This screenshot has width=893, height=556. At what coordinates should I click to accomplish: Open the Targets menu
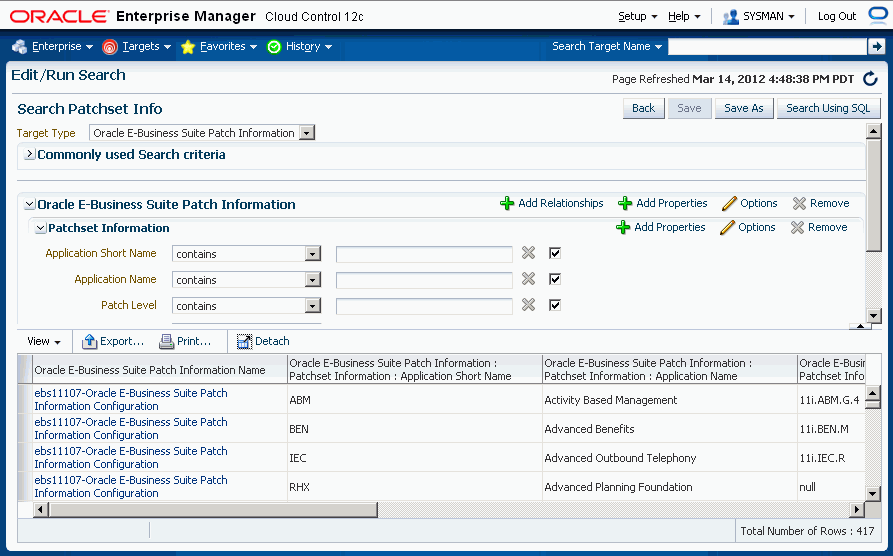(x=147, y=46)
